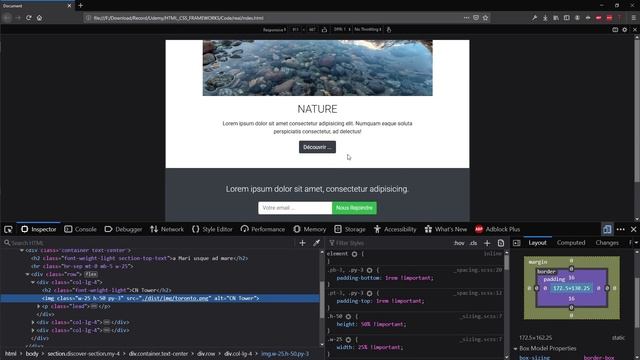Open the Changes sidebar tab
640x360 pixels.
click(607, 243)
